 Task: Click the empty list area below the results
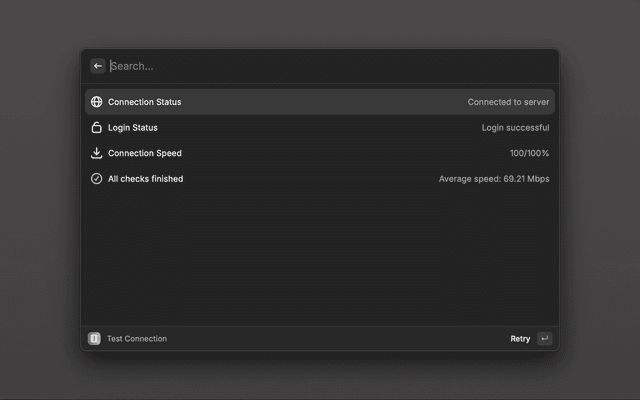pos(320,260)
